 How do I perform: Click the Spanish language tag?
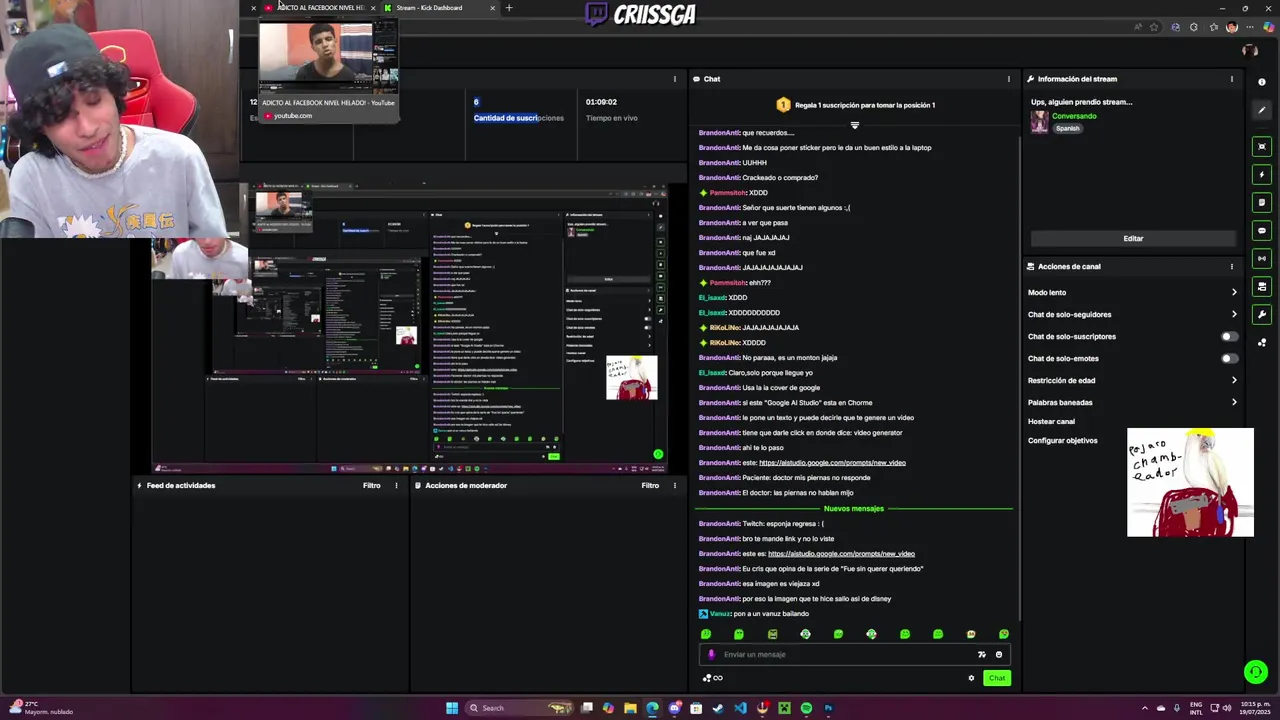1068,128
